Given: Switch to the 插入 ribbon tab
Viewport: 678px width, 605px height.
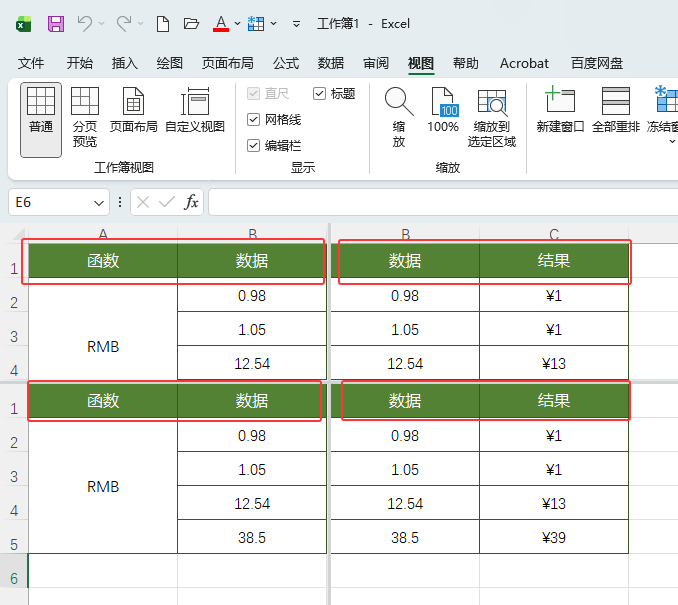Looking at the screenshot, I should (x=125, y=64).
